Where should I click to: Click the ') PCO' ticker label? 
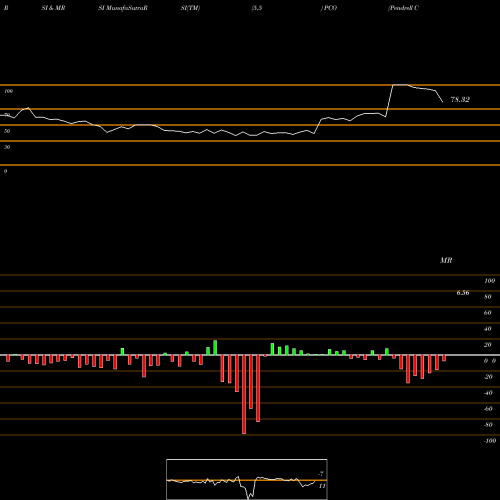(x=329, y=8)
